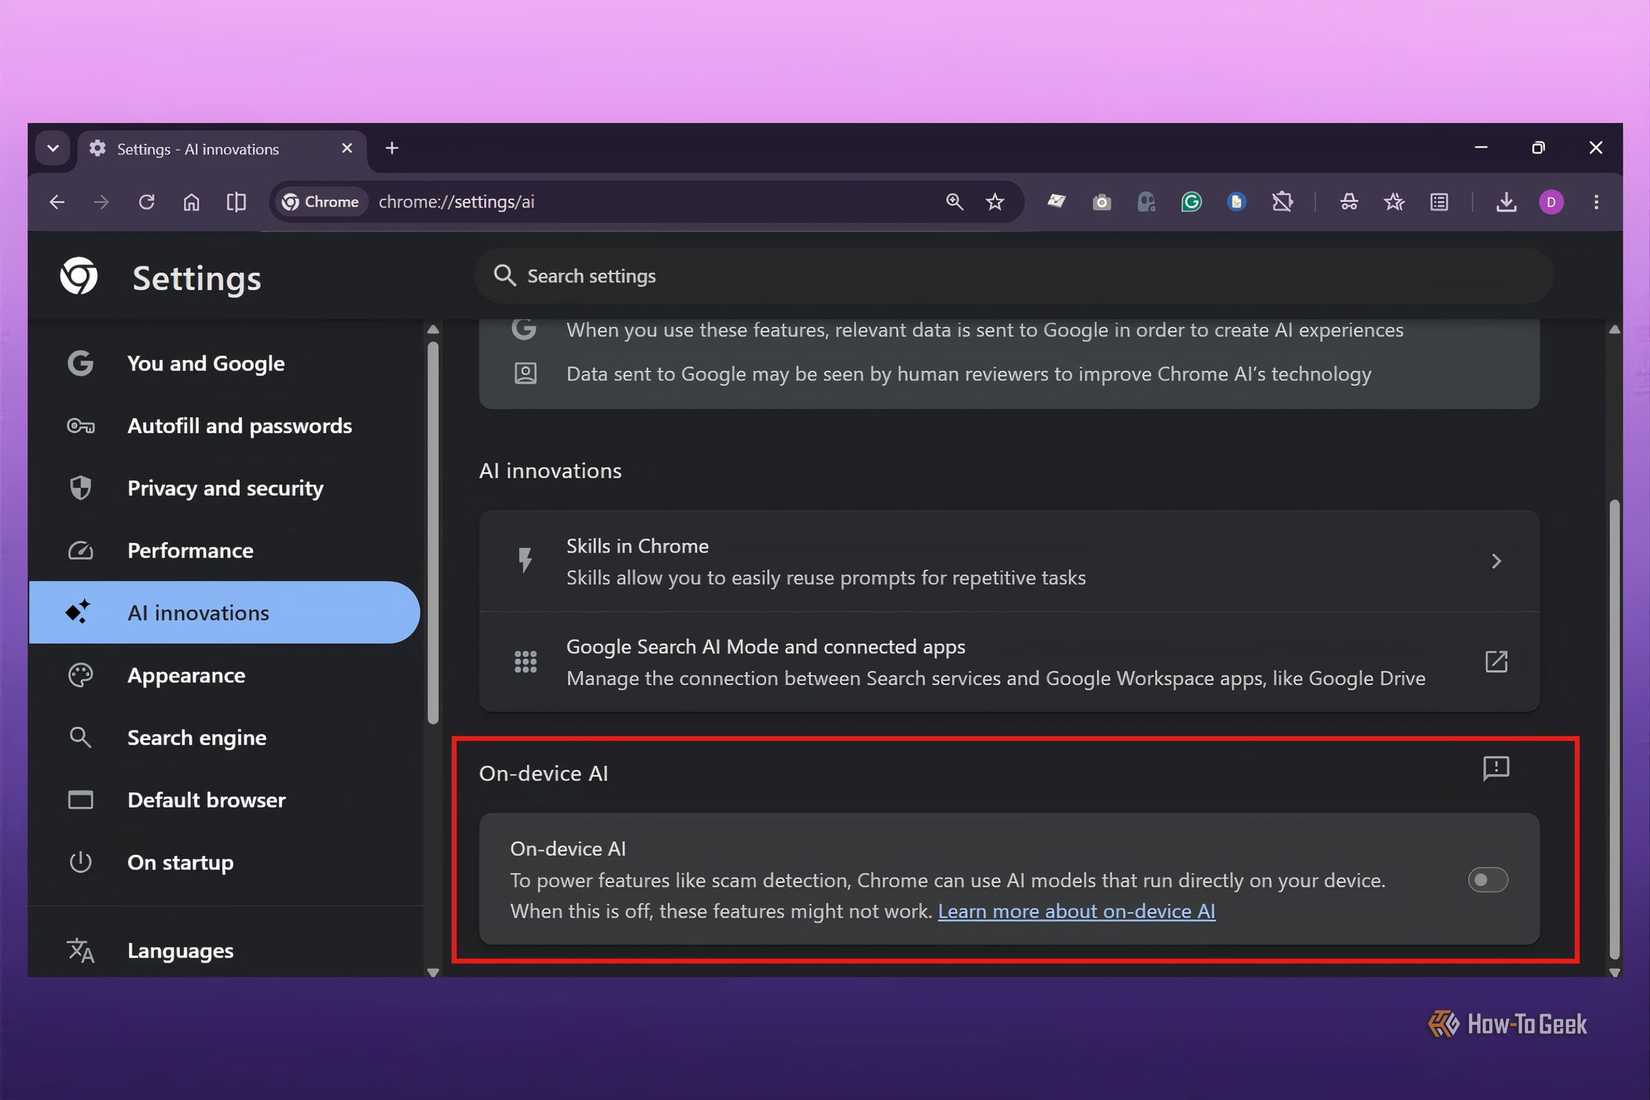This screenshot has height=1100, width=1650.
Task: Open Google Search AI Mode and connected apps
Action: click(1009, 662)
